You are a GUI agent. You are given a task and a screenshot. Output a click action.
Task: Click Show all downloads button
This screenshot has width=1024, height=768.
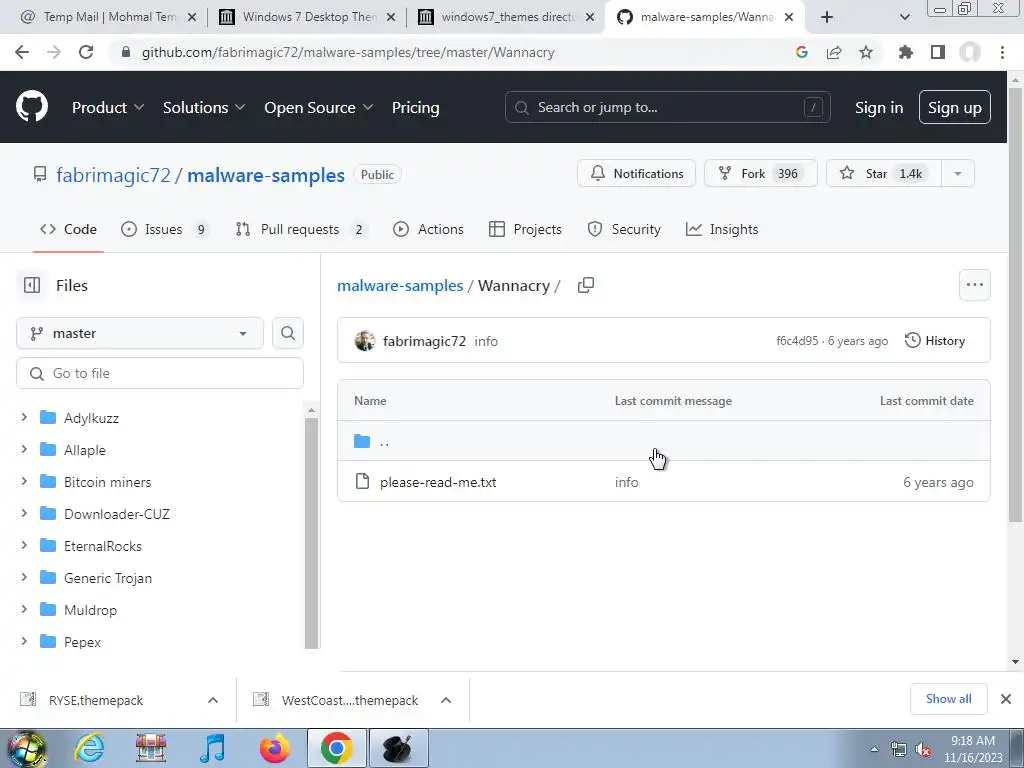(x=948, y=699)
